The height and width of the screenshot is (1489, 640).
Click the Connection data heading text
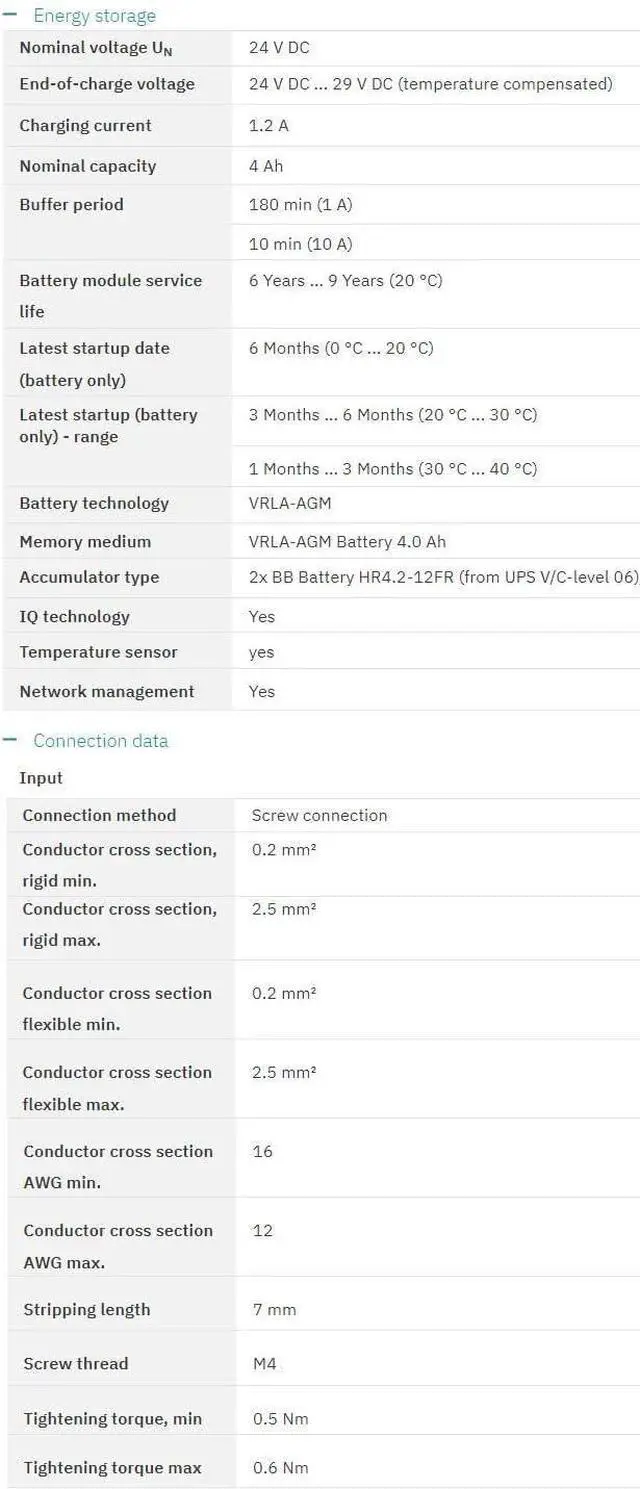100,740
